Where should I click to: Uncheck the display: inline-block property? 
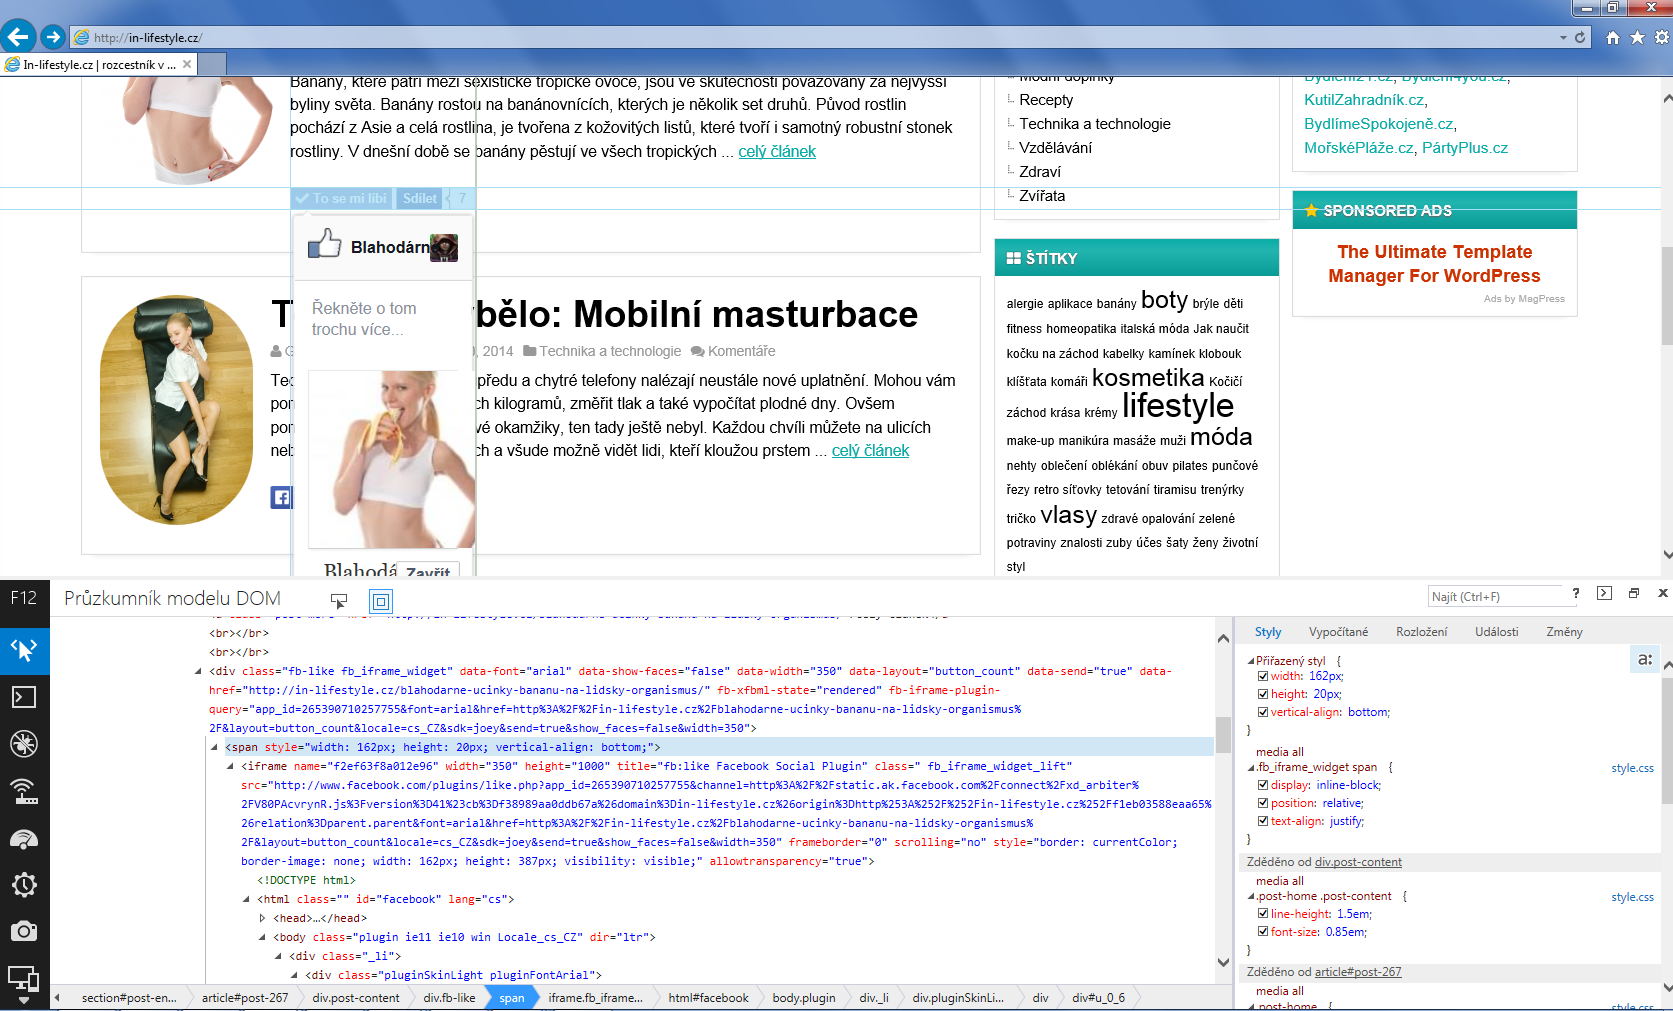pos(1263,785)
